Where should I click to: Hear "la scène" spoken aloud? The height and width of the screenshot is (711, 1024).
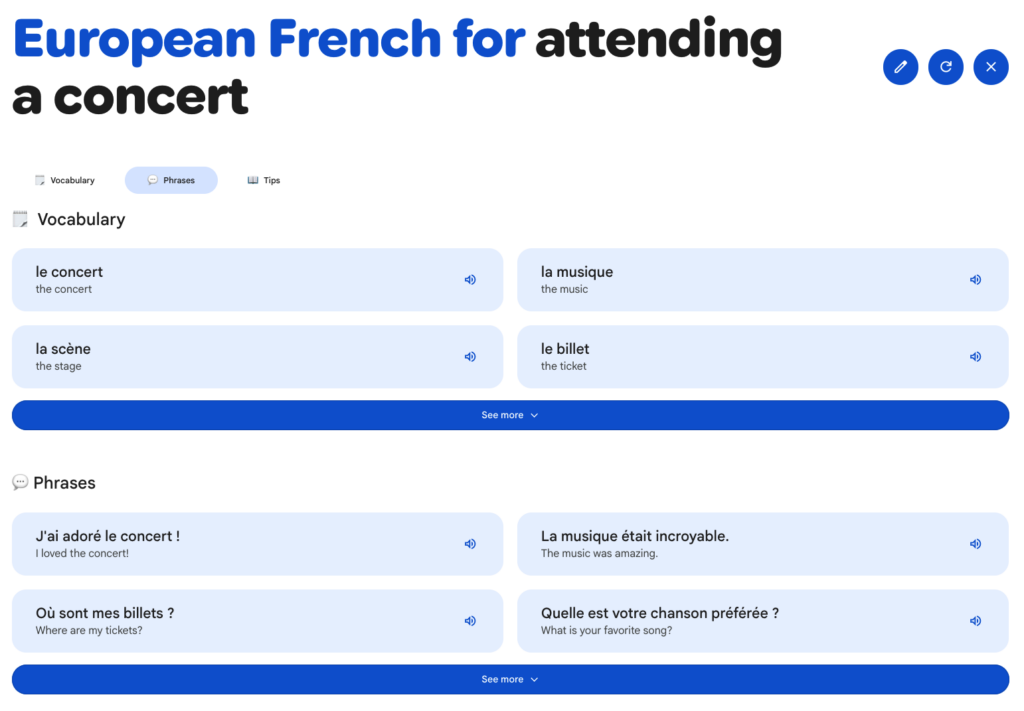pos(470,357)
